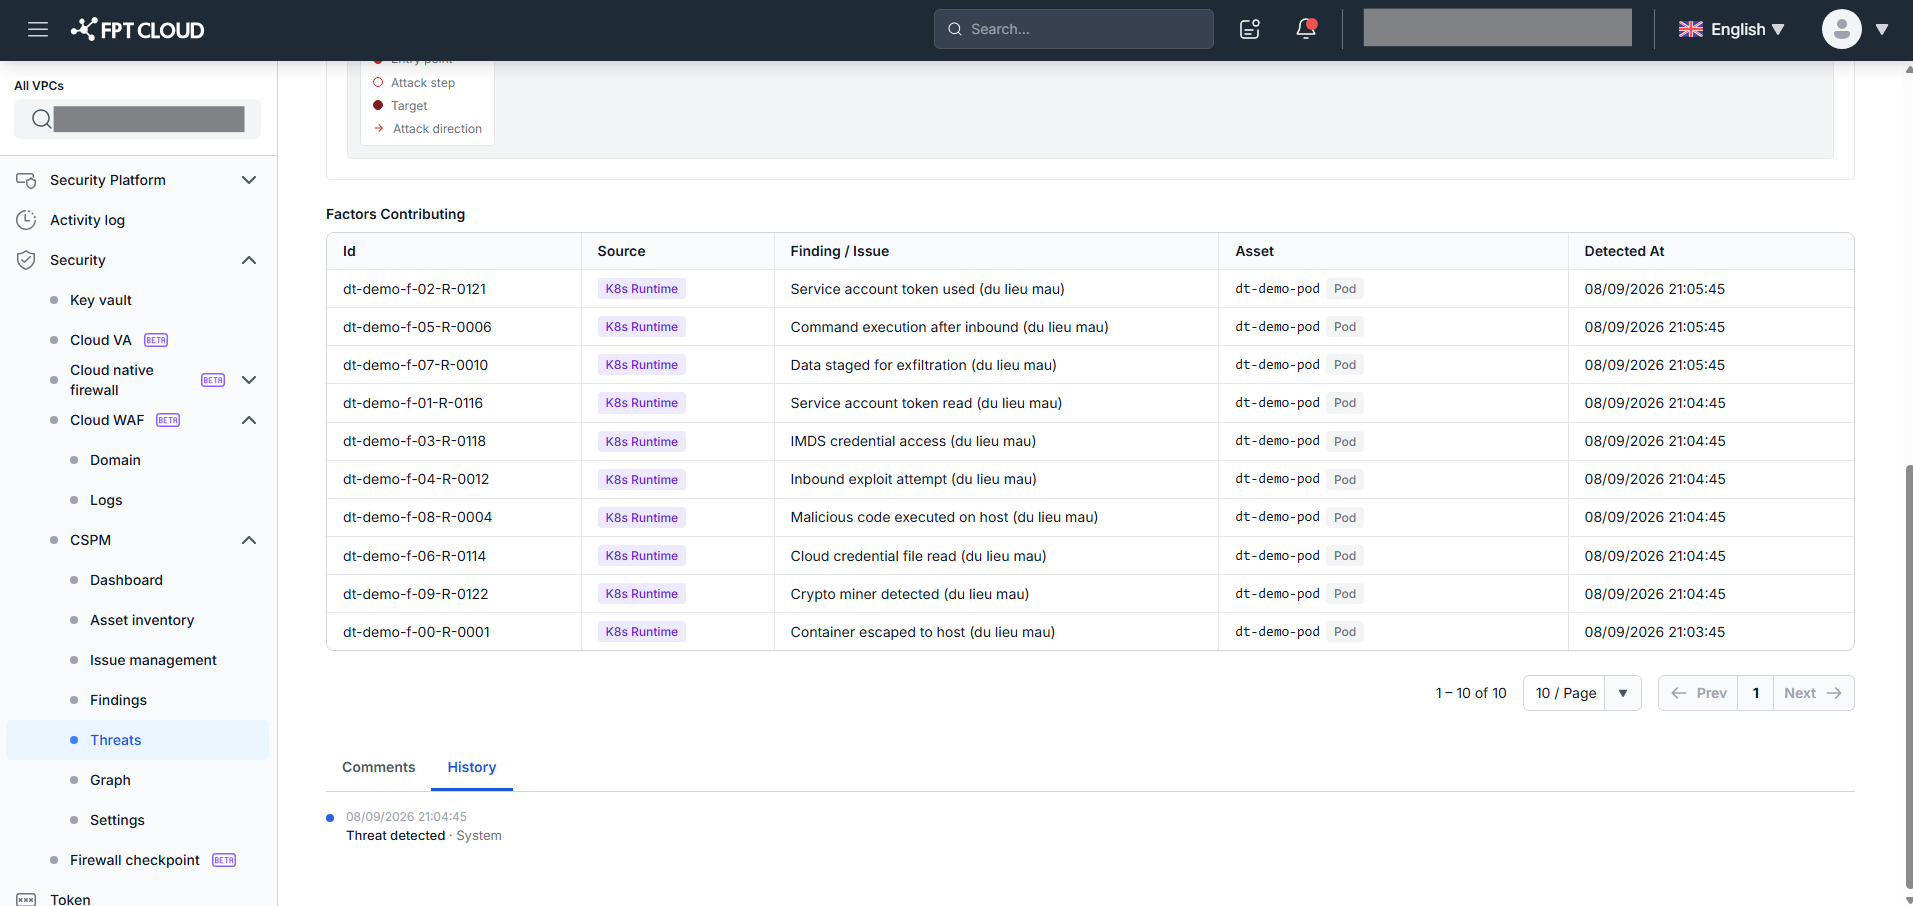Click 'IMDS credential access' issue

pyautogui.click(x=913, y=441)
